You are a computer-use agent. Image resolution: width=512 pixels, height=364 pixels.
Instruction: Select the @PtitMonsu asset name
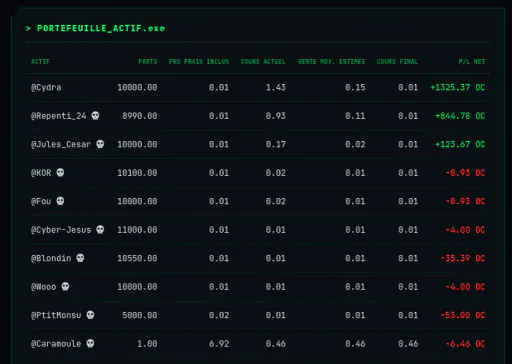point(56,315)
